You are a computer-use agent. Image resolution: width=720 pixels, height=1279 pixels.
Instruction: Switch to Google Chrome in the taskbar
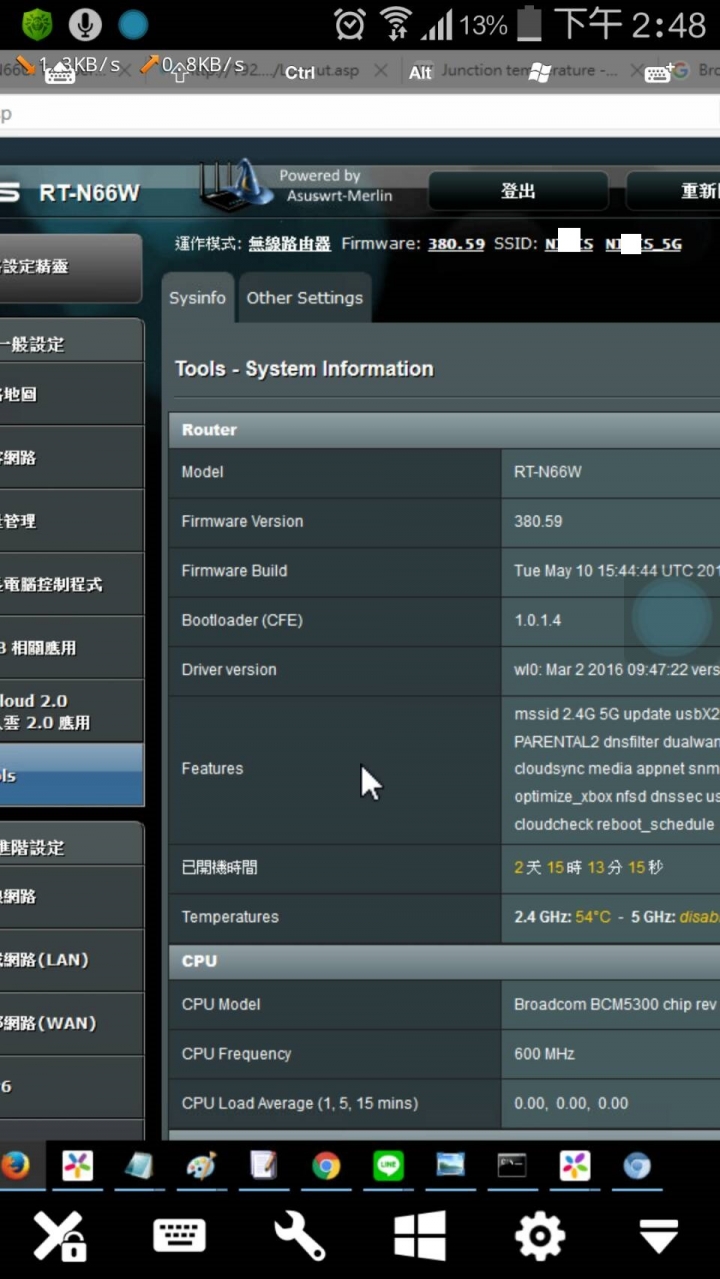point(326,1166)
